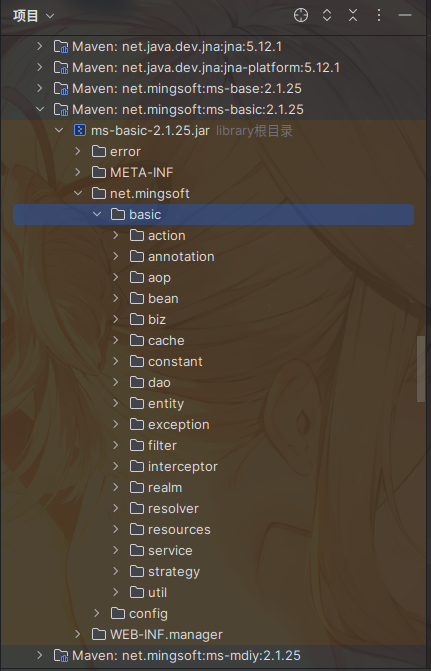431x671 pixels.
Task: Hide the project tool window
Action: tap(405, 15)
